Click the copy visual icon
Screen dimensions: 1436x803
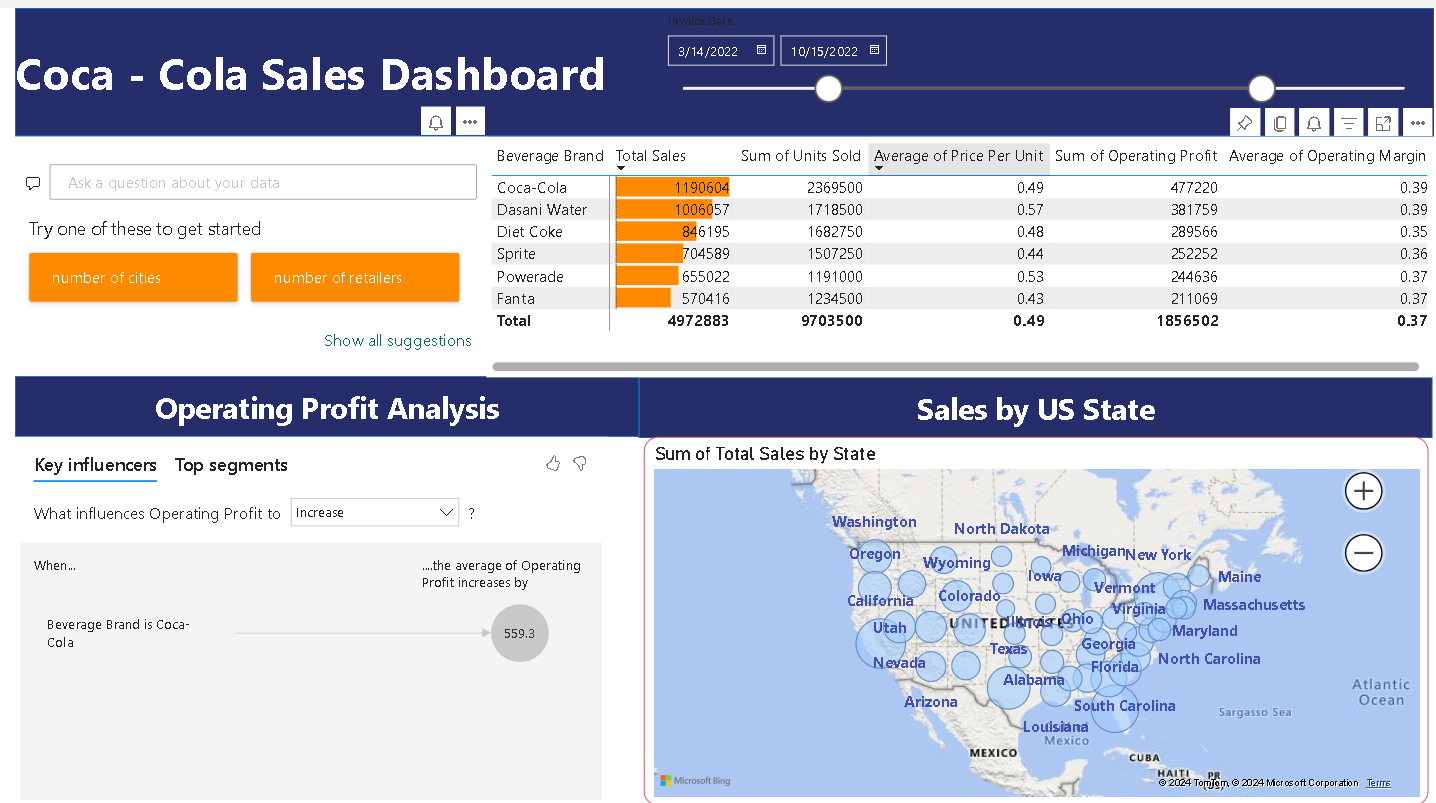[x=1280, y=123]
